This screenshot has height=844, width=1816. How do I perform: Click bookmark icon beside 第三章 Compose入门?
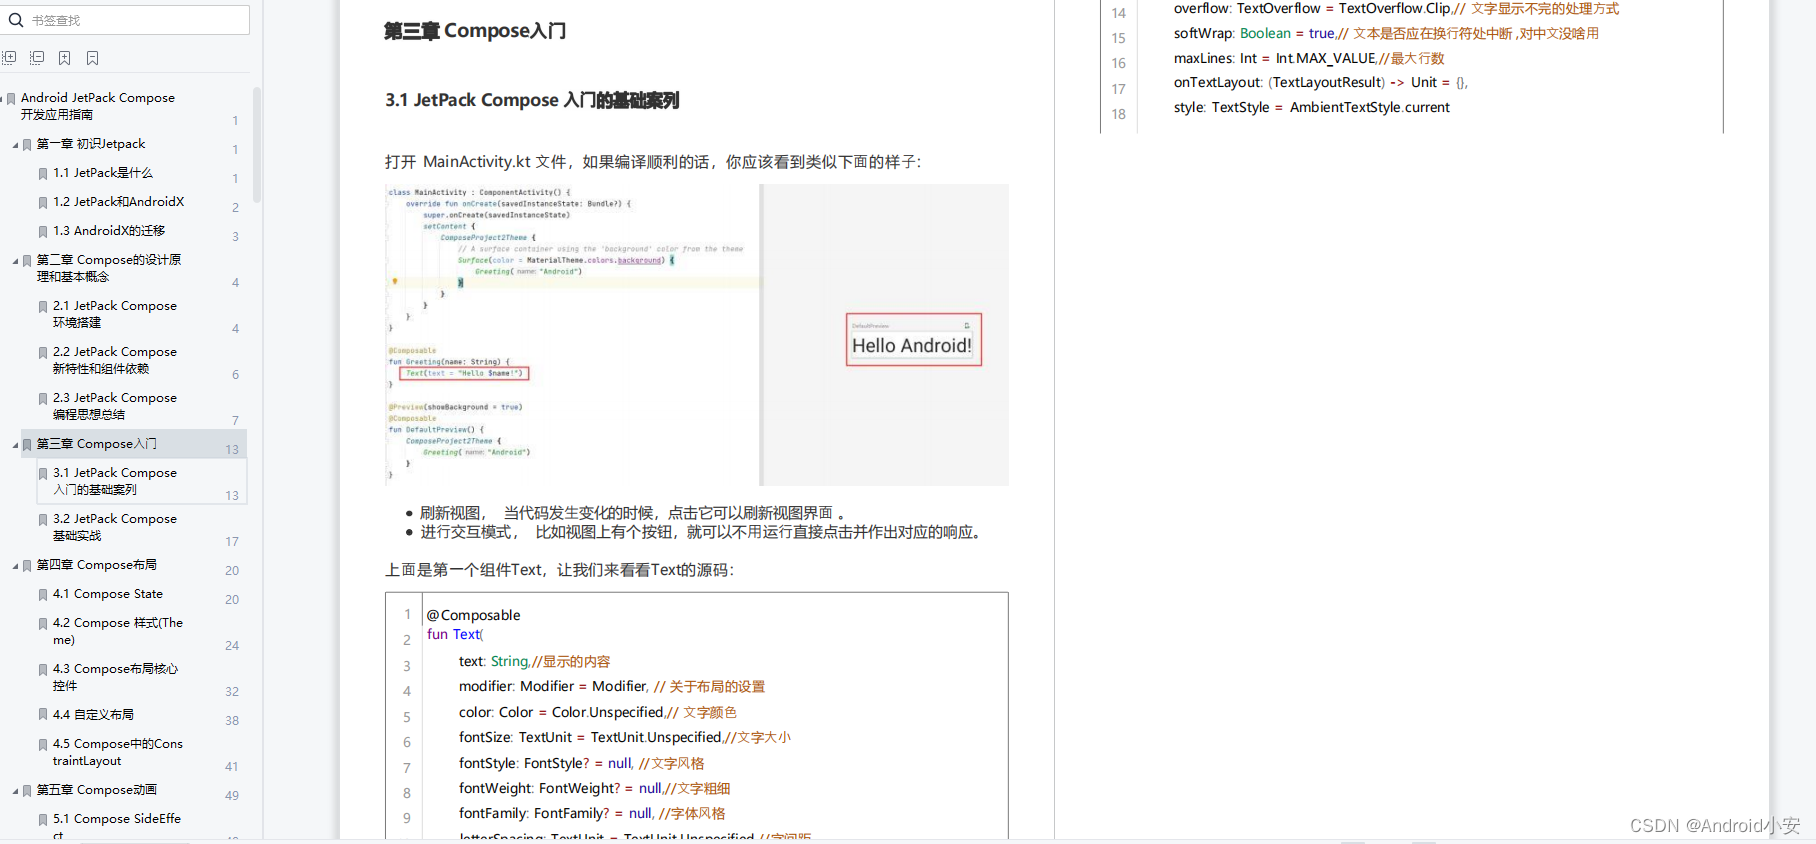coord(27,445)
